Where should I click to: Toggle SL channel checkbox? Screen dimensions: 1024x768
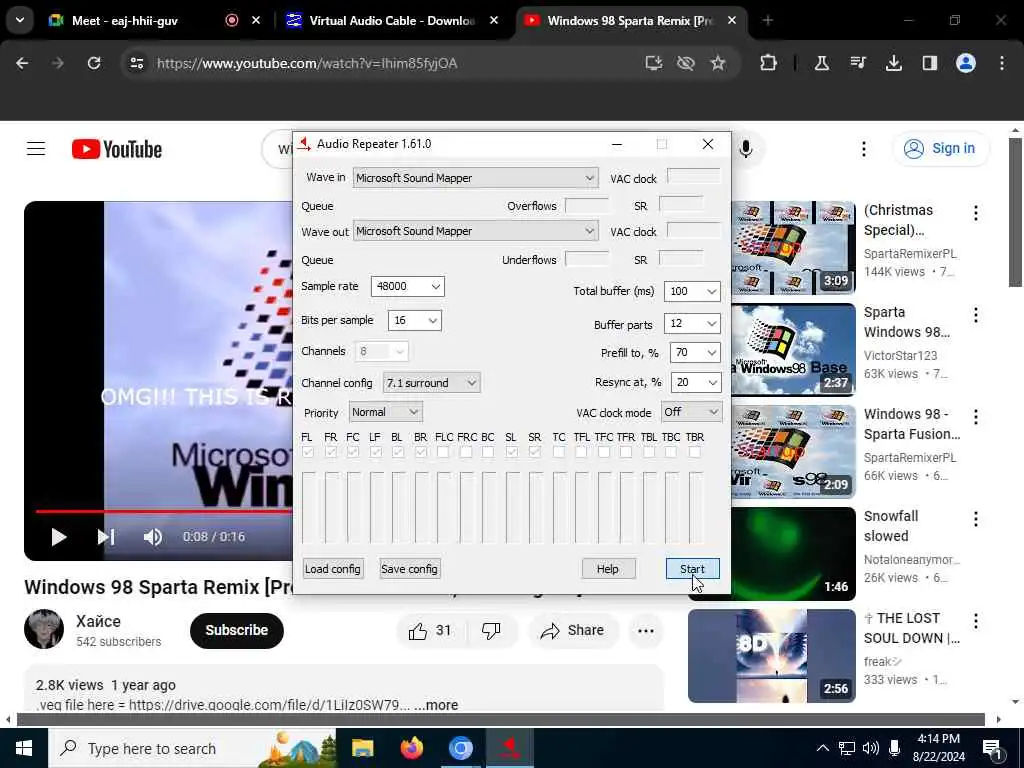point(511,452)
